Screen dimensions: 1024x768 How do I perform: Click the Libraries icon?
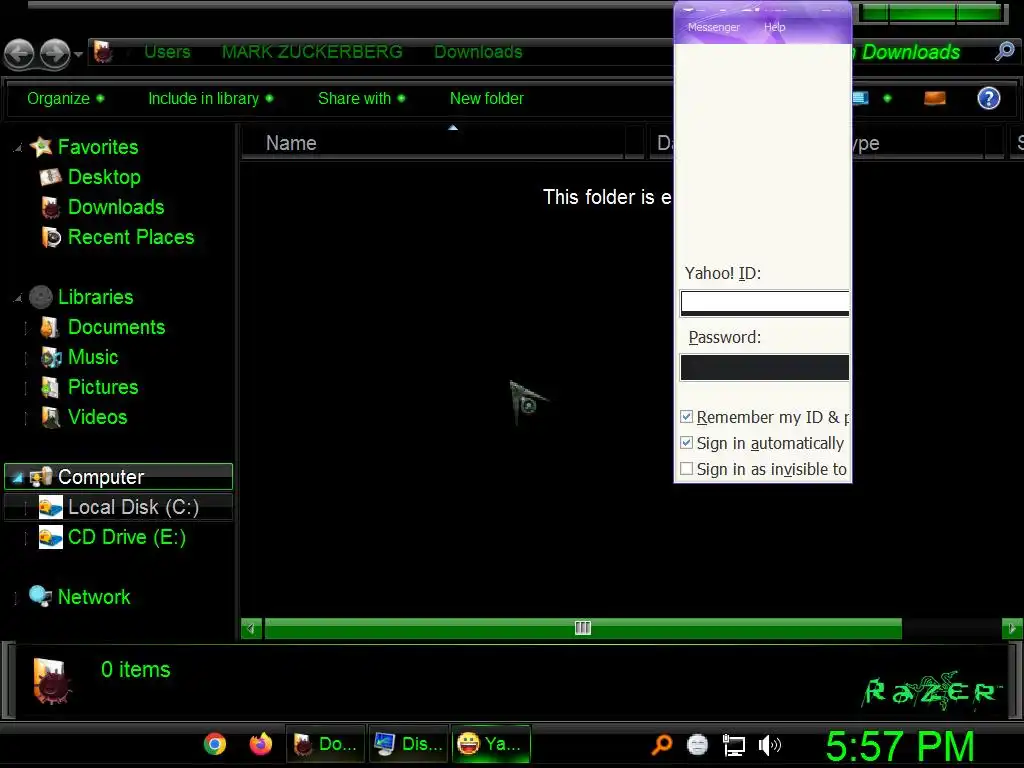[40, 297]
